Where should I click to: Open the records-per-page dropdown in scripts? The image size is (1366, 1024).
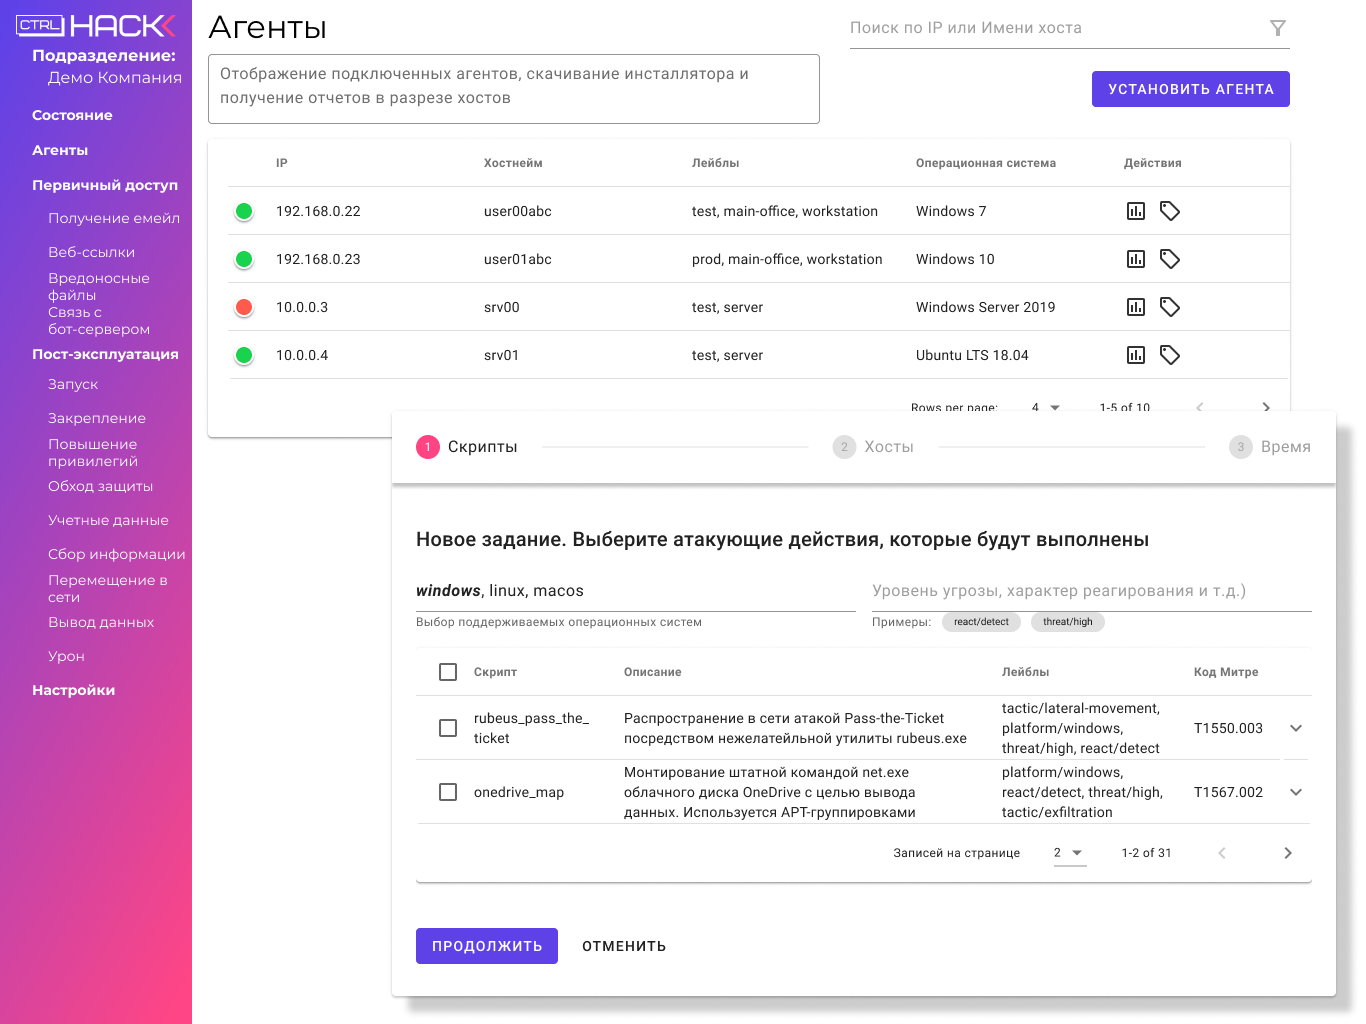pos(1069,853)
